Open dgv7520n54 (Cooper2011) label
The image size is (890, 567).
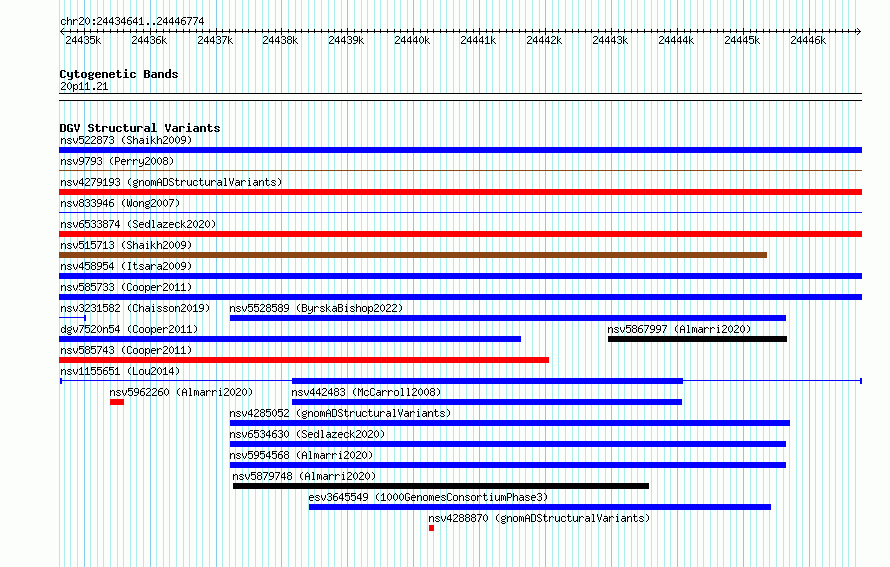129,329
